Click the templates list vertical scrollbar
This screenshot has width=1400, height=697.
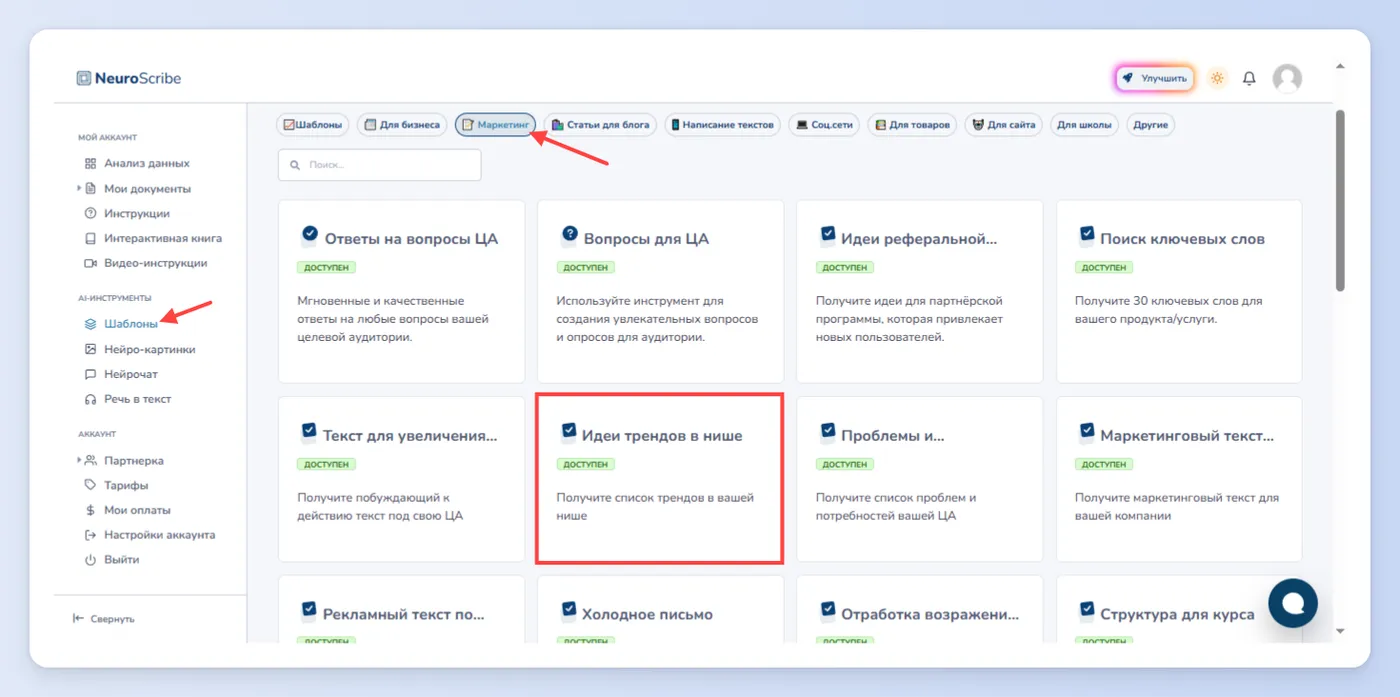1340,201
